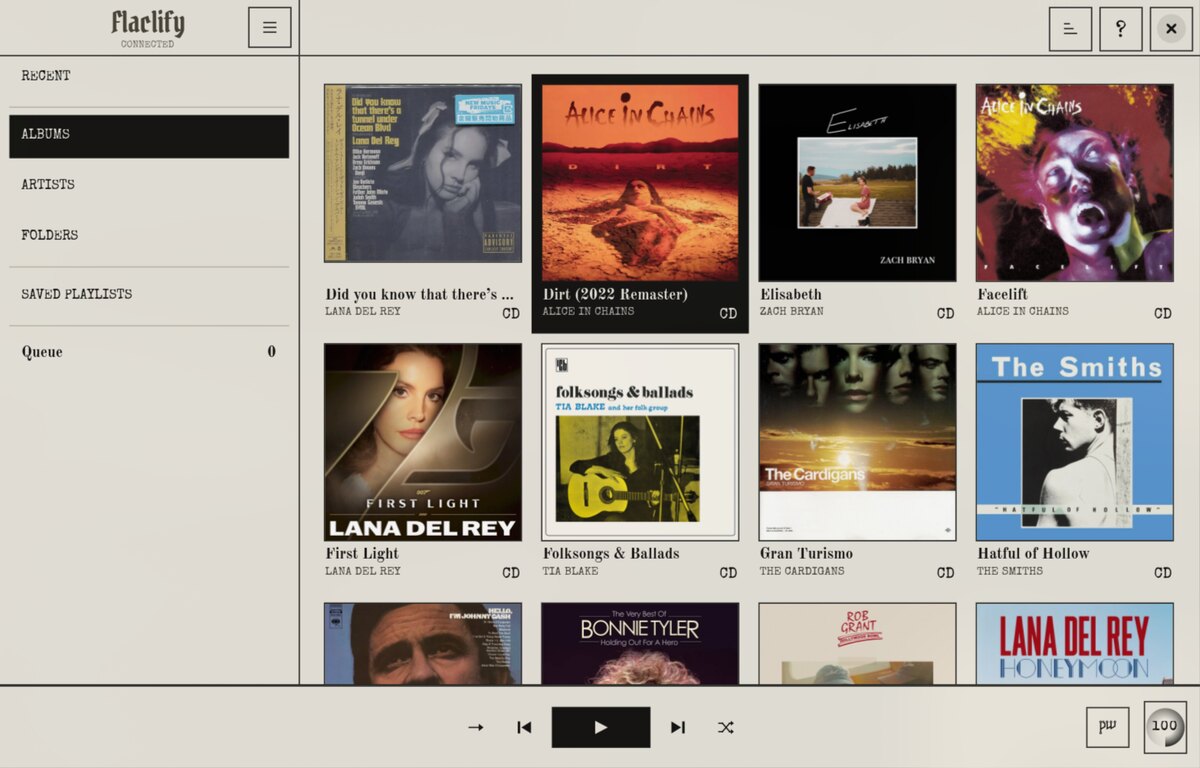Click the CD badge on the Facelift album
This screenshot has height=768, width=1200.
[1162, 314]
